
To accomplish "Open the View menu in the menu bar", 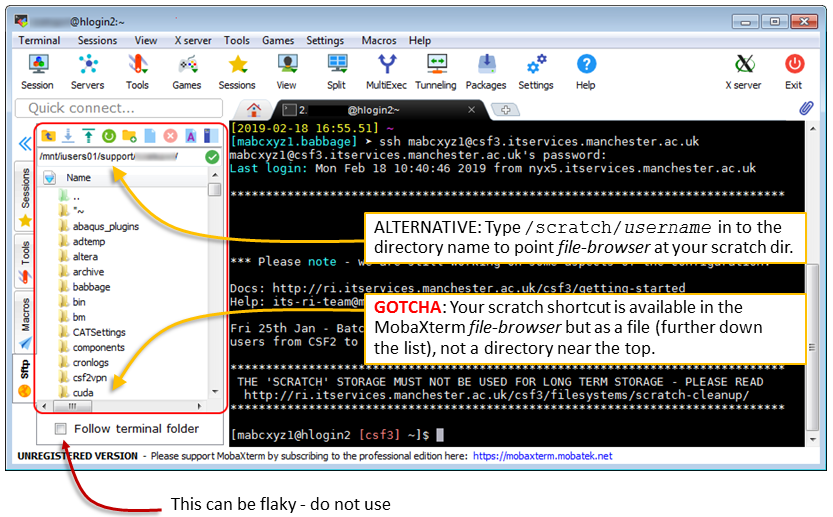I will pos(146,40).
